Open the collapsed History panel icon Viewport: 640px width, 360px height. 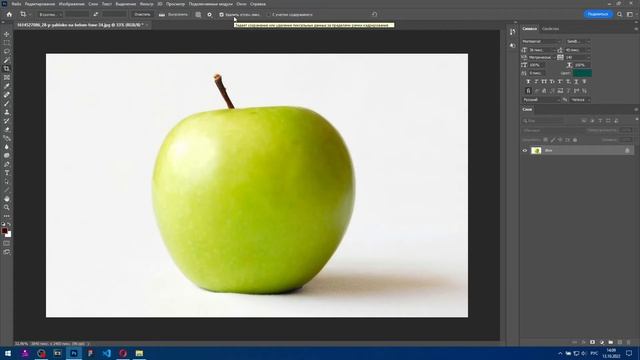coord(513,32)
